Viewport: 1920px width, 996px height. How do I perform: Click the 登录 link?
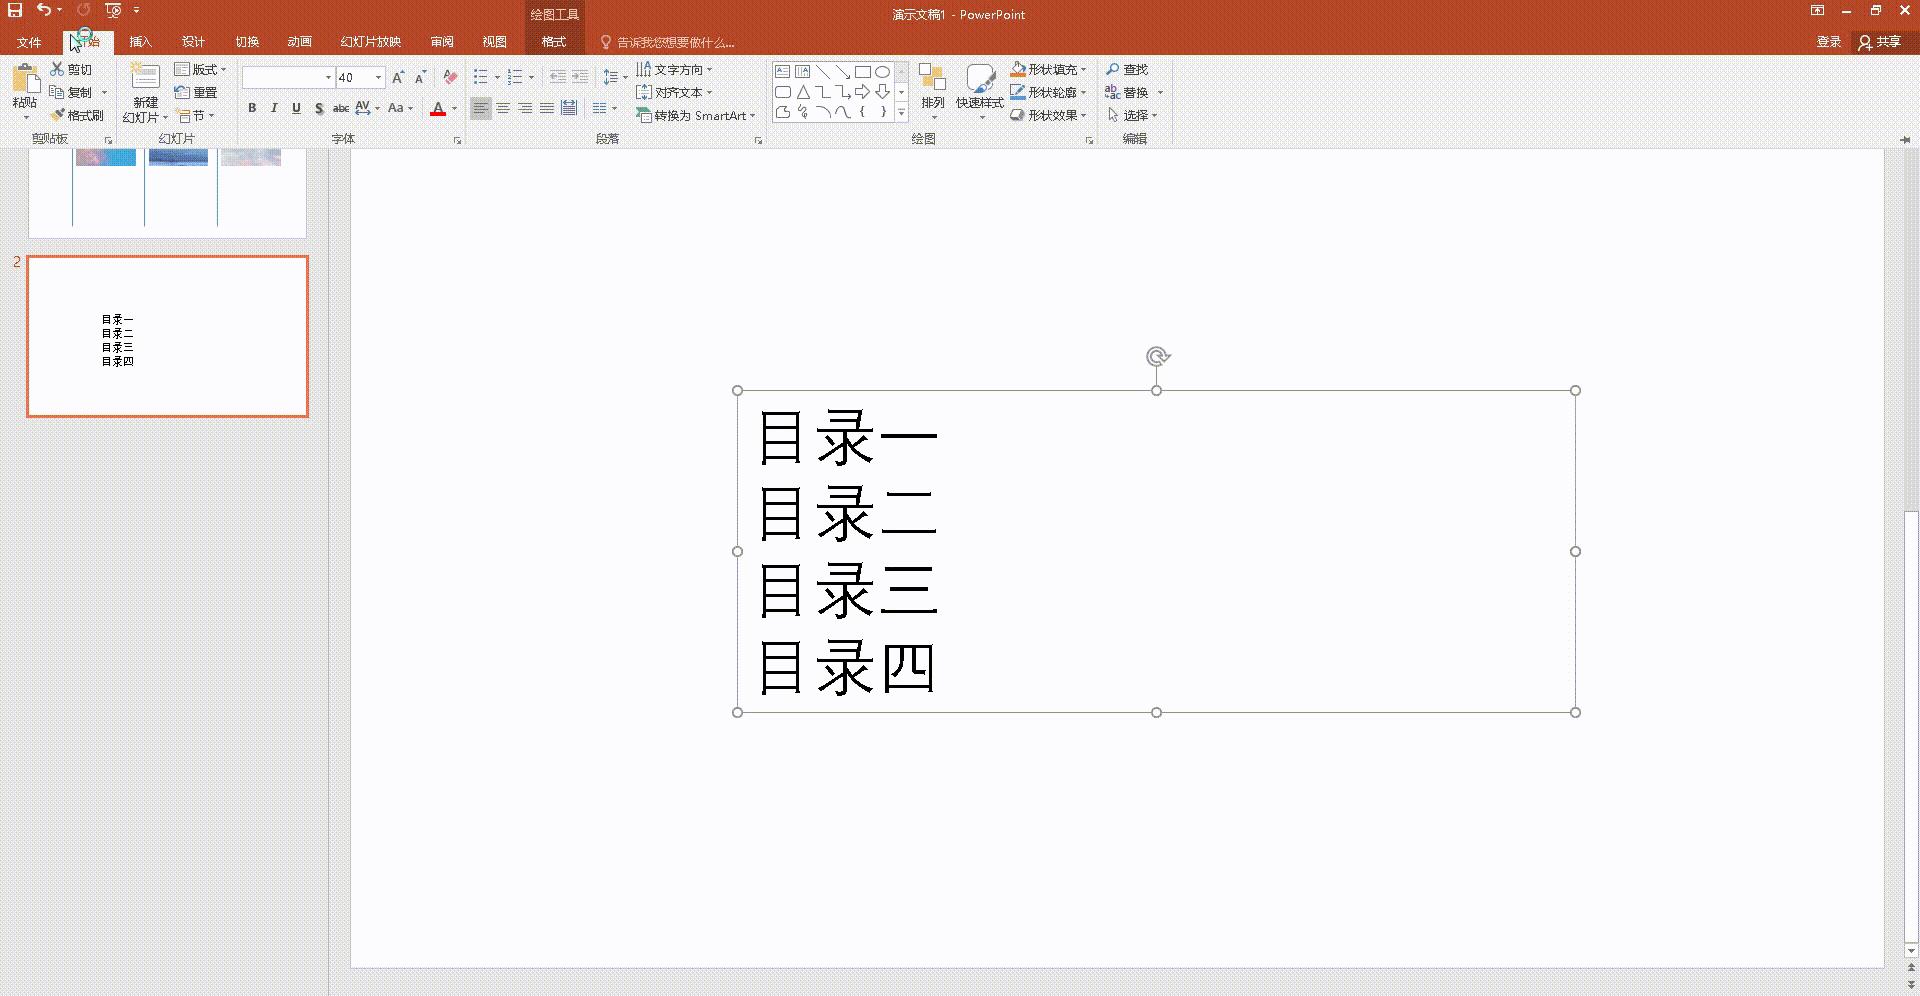(1829, 42)
